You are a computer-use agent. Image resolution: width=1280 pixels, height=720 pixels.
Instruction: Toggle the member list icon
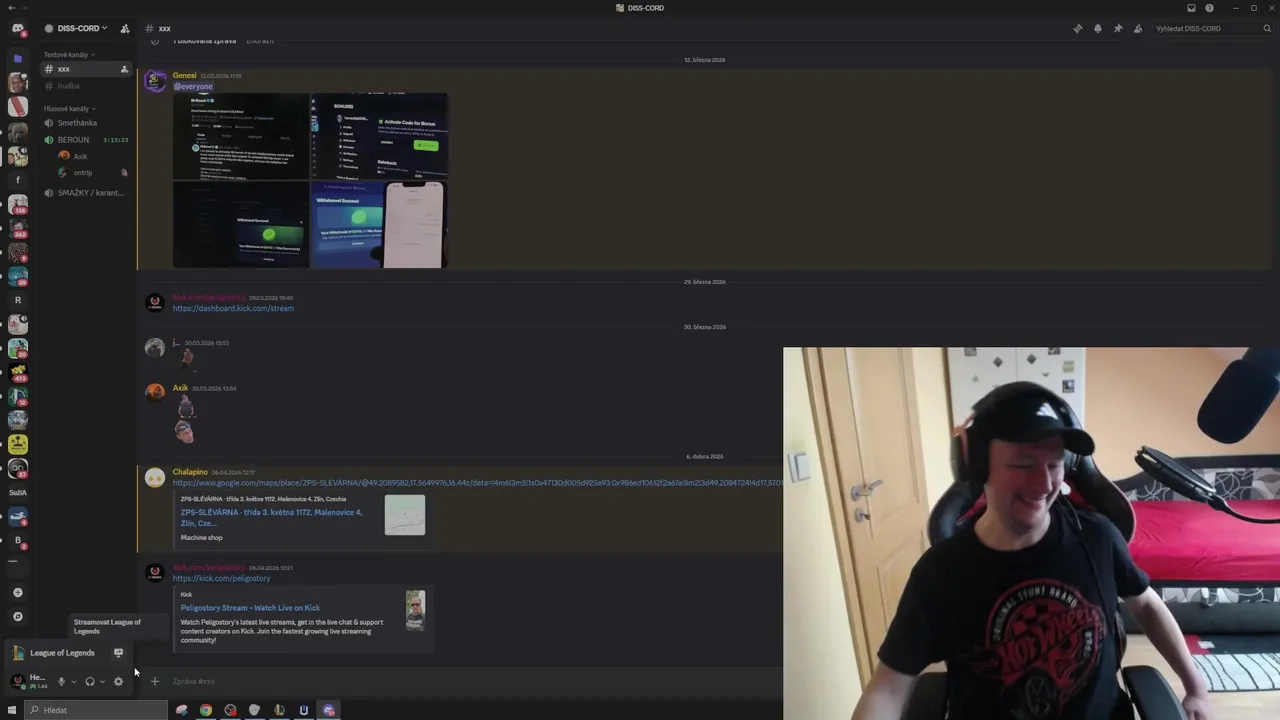tap(1137, 28)
